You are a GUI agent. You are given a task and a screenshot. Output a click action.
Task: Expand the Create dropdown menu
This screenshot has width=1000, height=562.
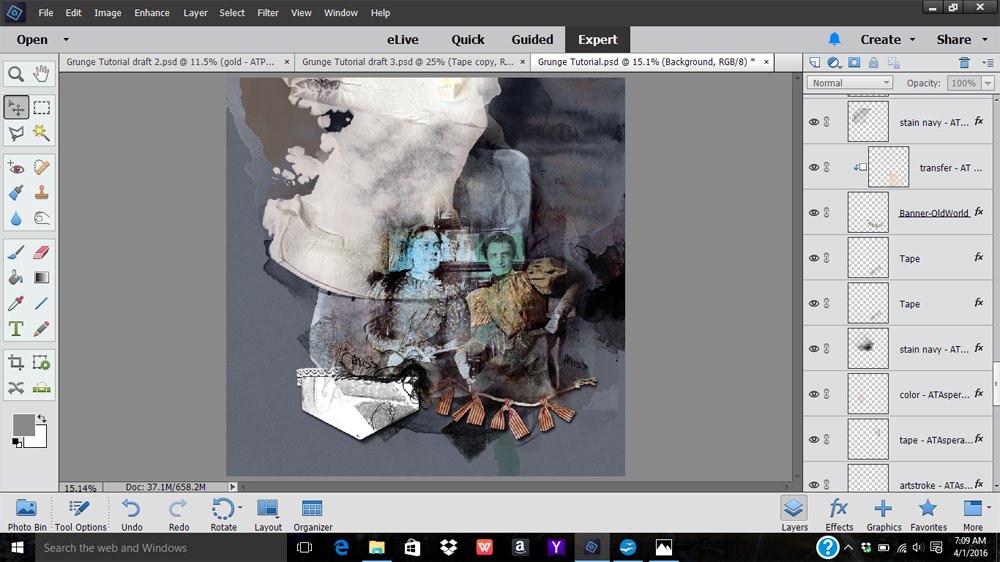point(912,40)
